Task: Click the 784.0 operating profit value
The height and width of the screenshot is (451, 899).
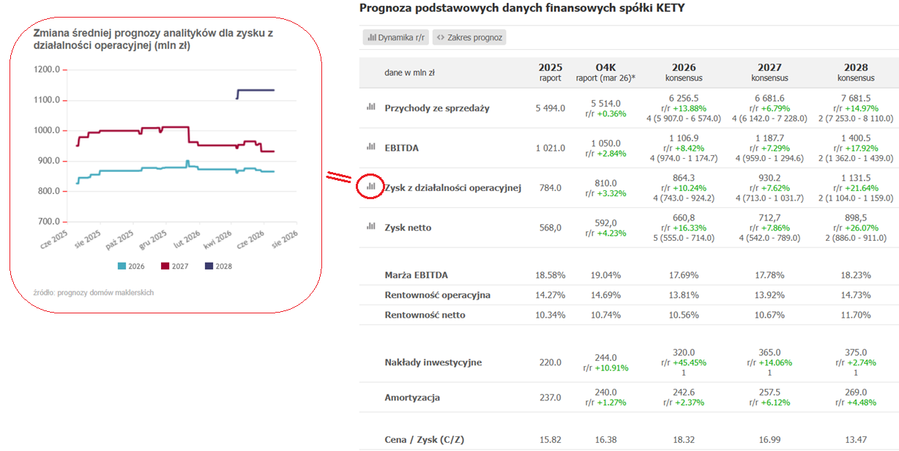Action: [x=550, y=187]
